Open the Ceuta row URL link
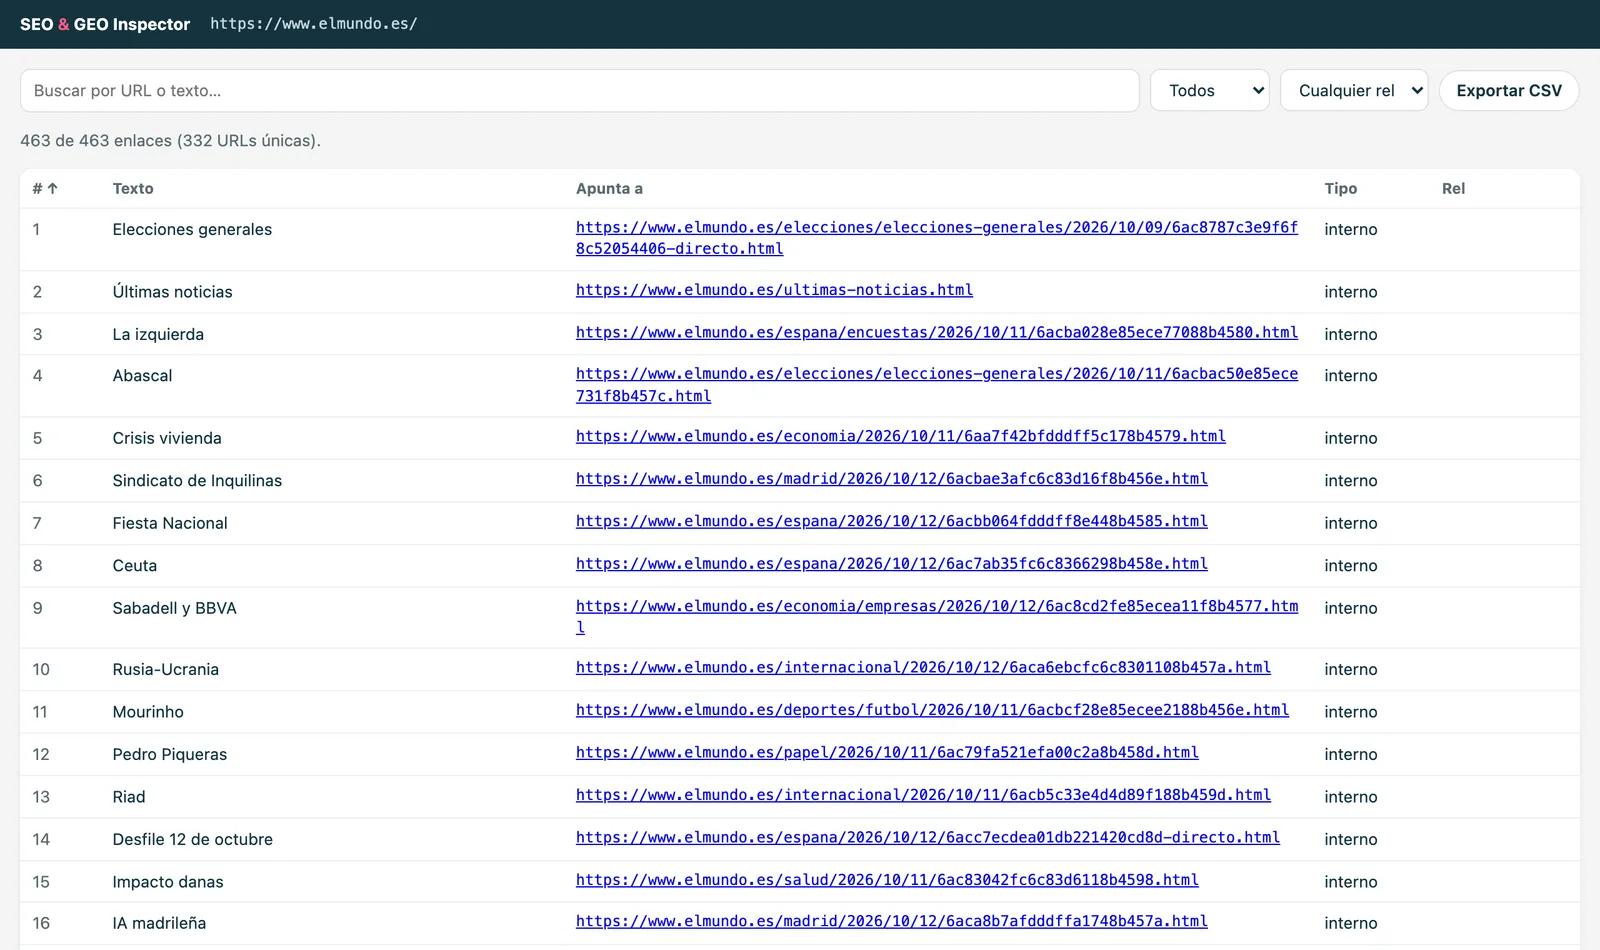1600x950 pixels. tap(892, 564)
